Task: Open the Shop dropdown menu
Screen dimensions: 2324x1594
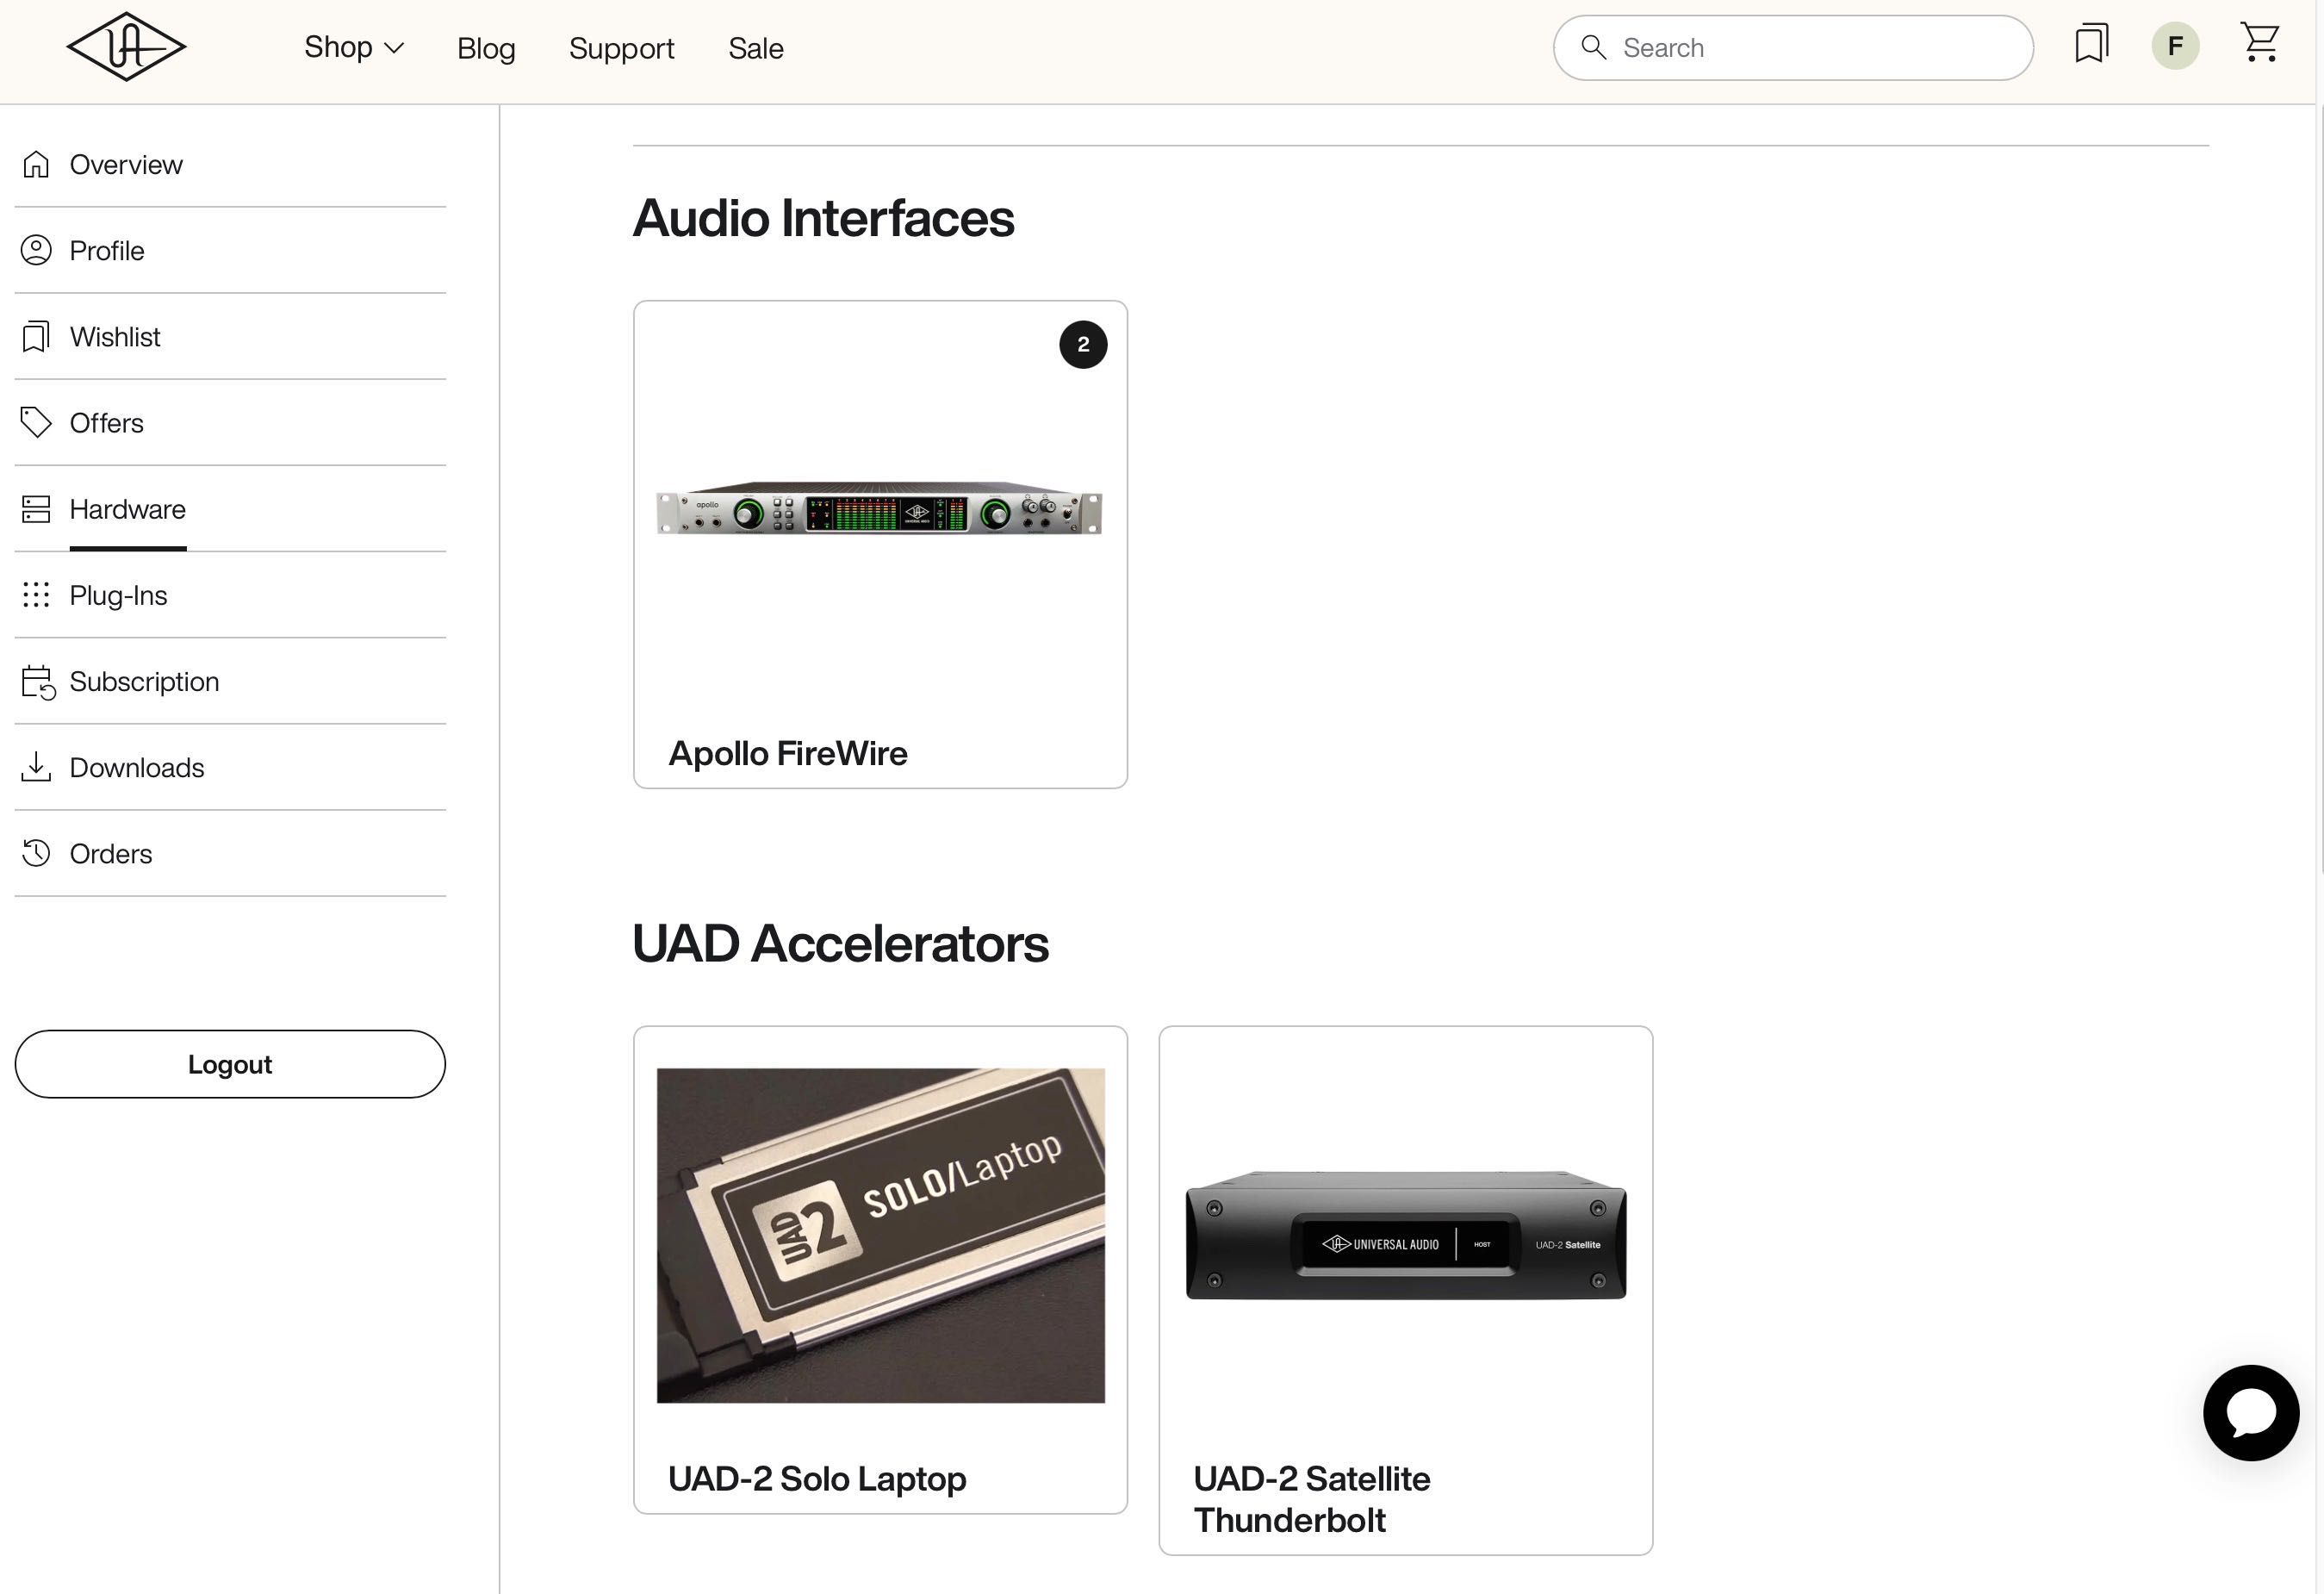Action: pos(354,47)
